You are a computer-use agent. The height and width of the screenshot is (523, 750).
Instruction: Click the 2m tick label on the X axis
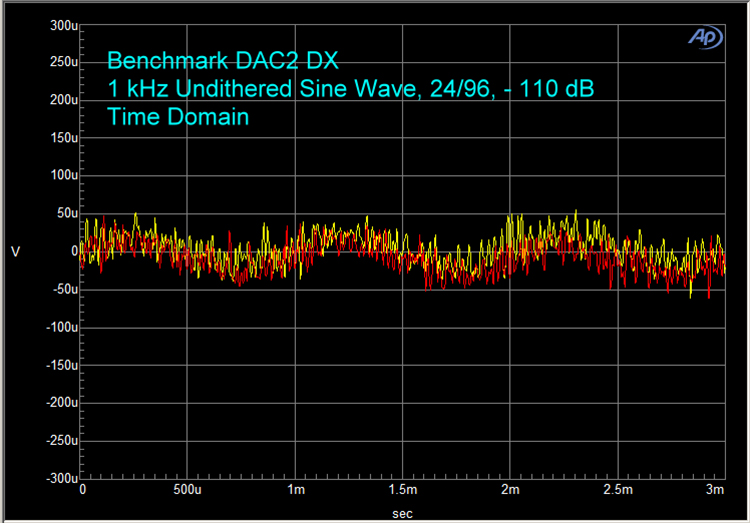click(x=510, y=491)
